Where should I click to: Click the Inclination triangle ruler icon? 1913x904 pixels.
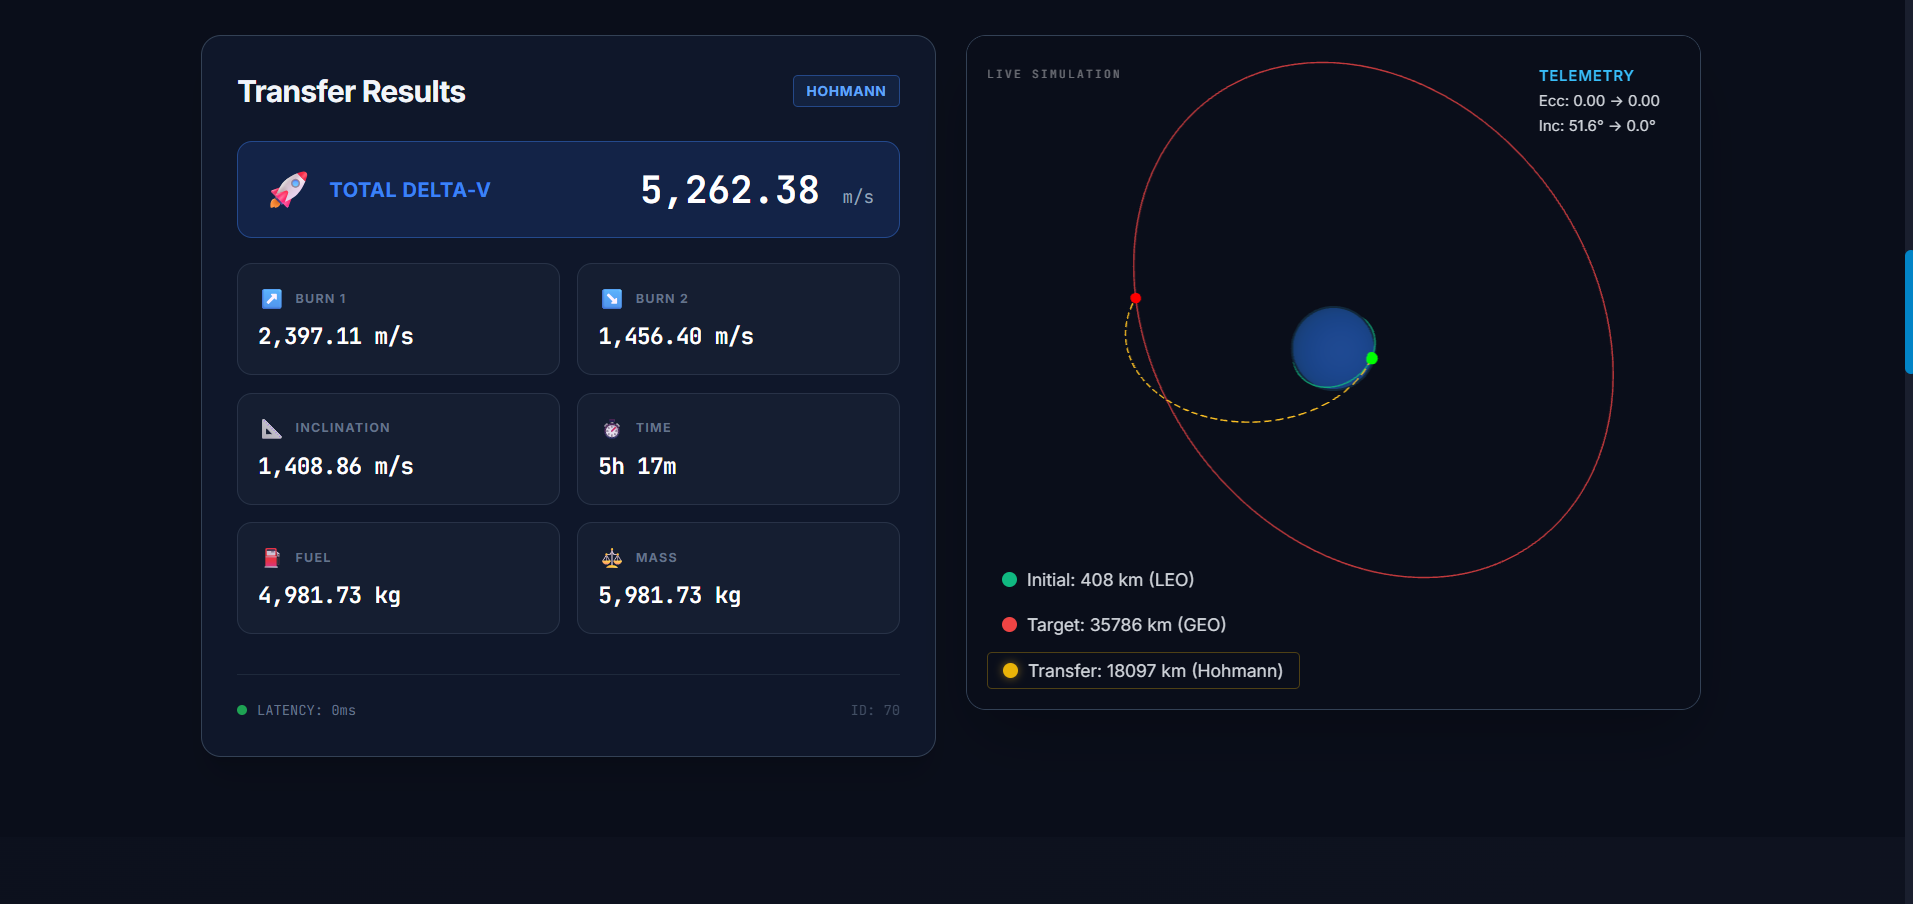pyautogui.click(x=272, y=428)
